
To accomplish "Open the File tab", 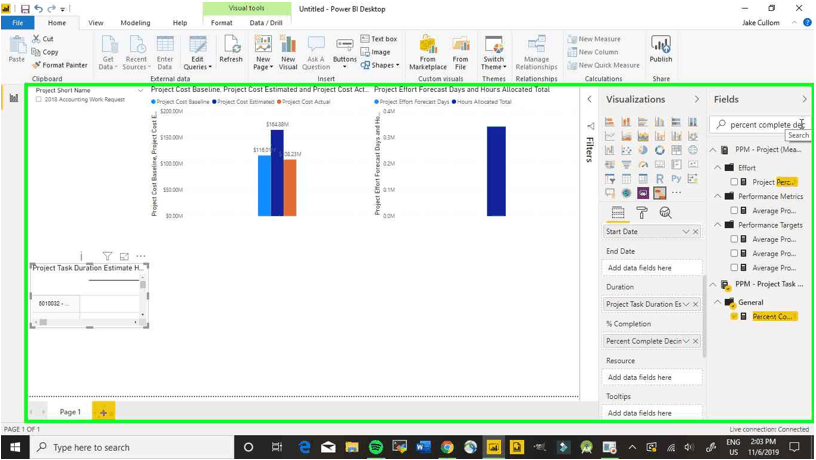I will click(x=18, y=23).
